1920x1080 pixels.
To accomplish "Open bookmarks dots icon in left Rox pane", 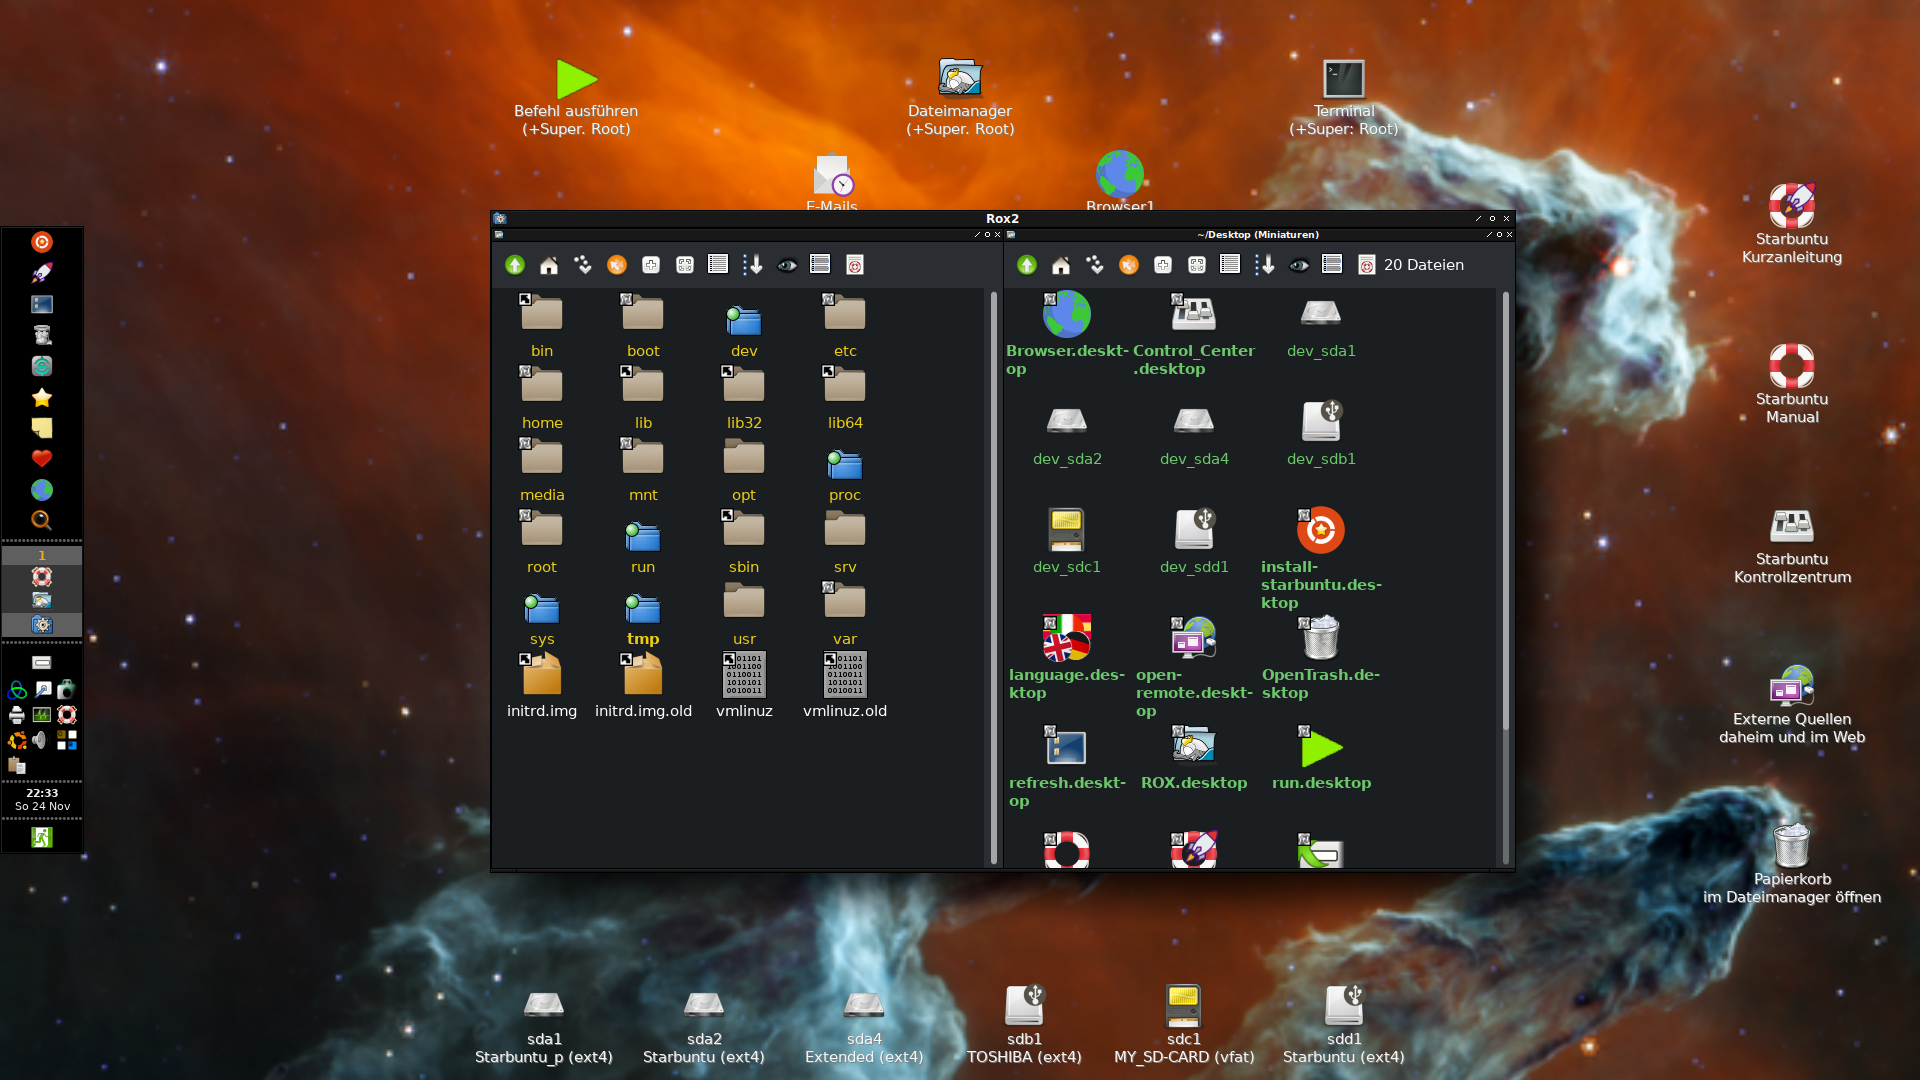I will click(583, 265).
